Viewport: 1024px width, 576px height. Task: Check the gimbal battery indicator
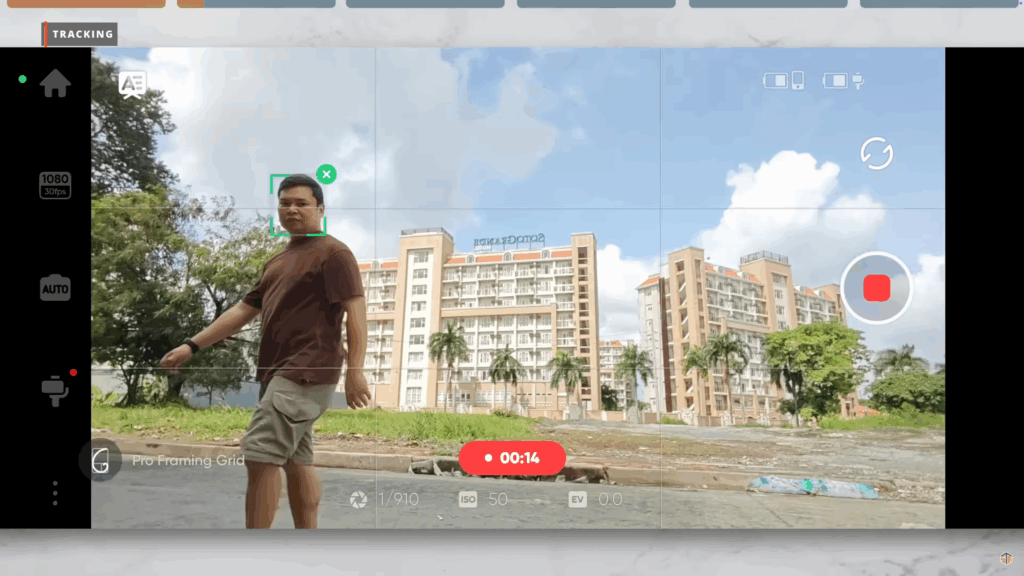[843, 80]
